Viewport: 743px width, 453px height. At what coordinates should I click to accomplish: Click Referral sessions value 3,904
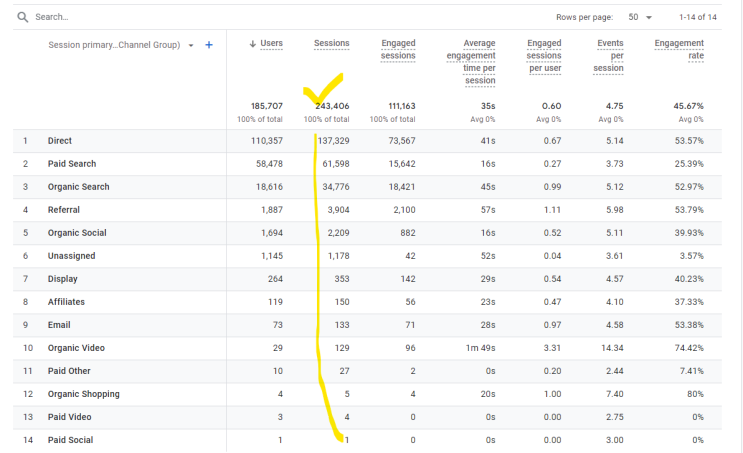[x=338, y=210]
